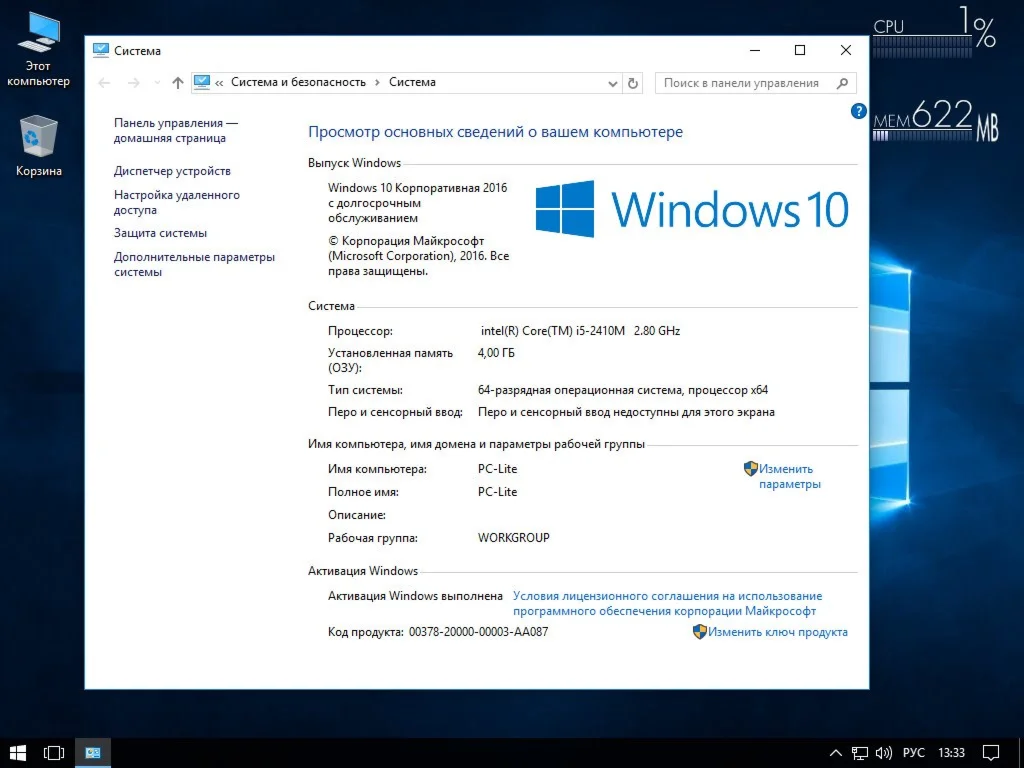Viewport: 1024px width, 768px height.
Task: Show hidden tray icons chevron
Action: (x=836, y=752)
